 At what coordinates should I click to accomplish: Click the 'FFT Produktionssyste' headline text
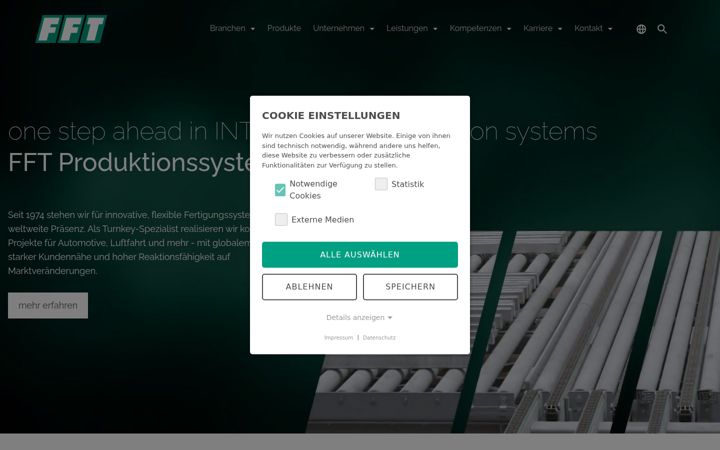129,163
